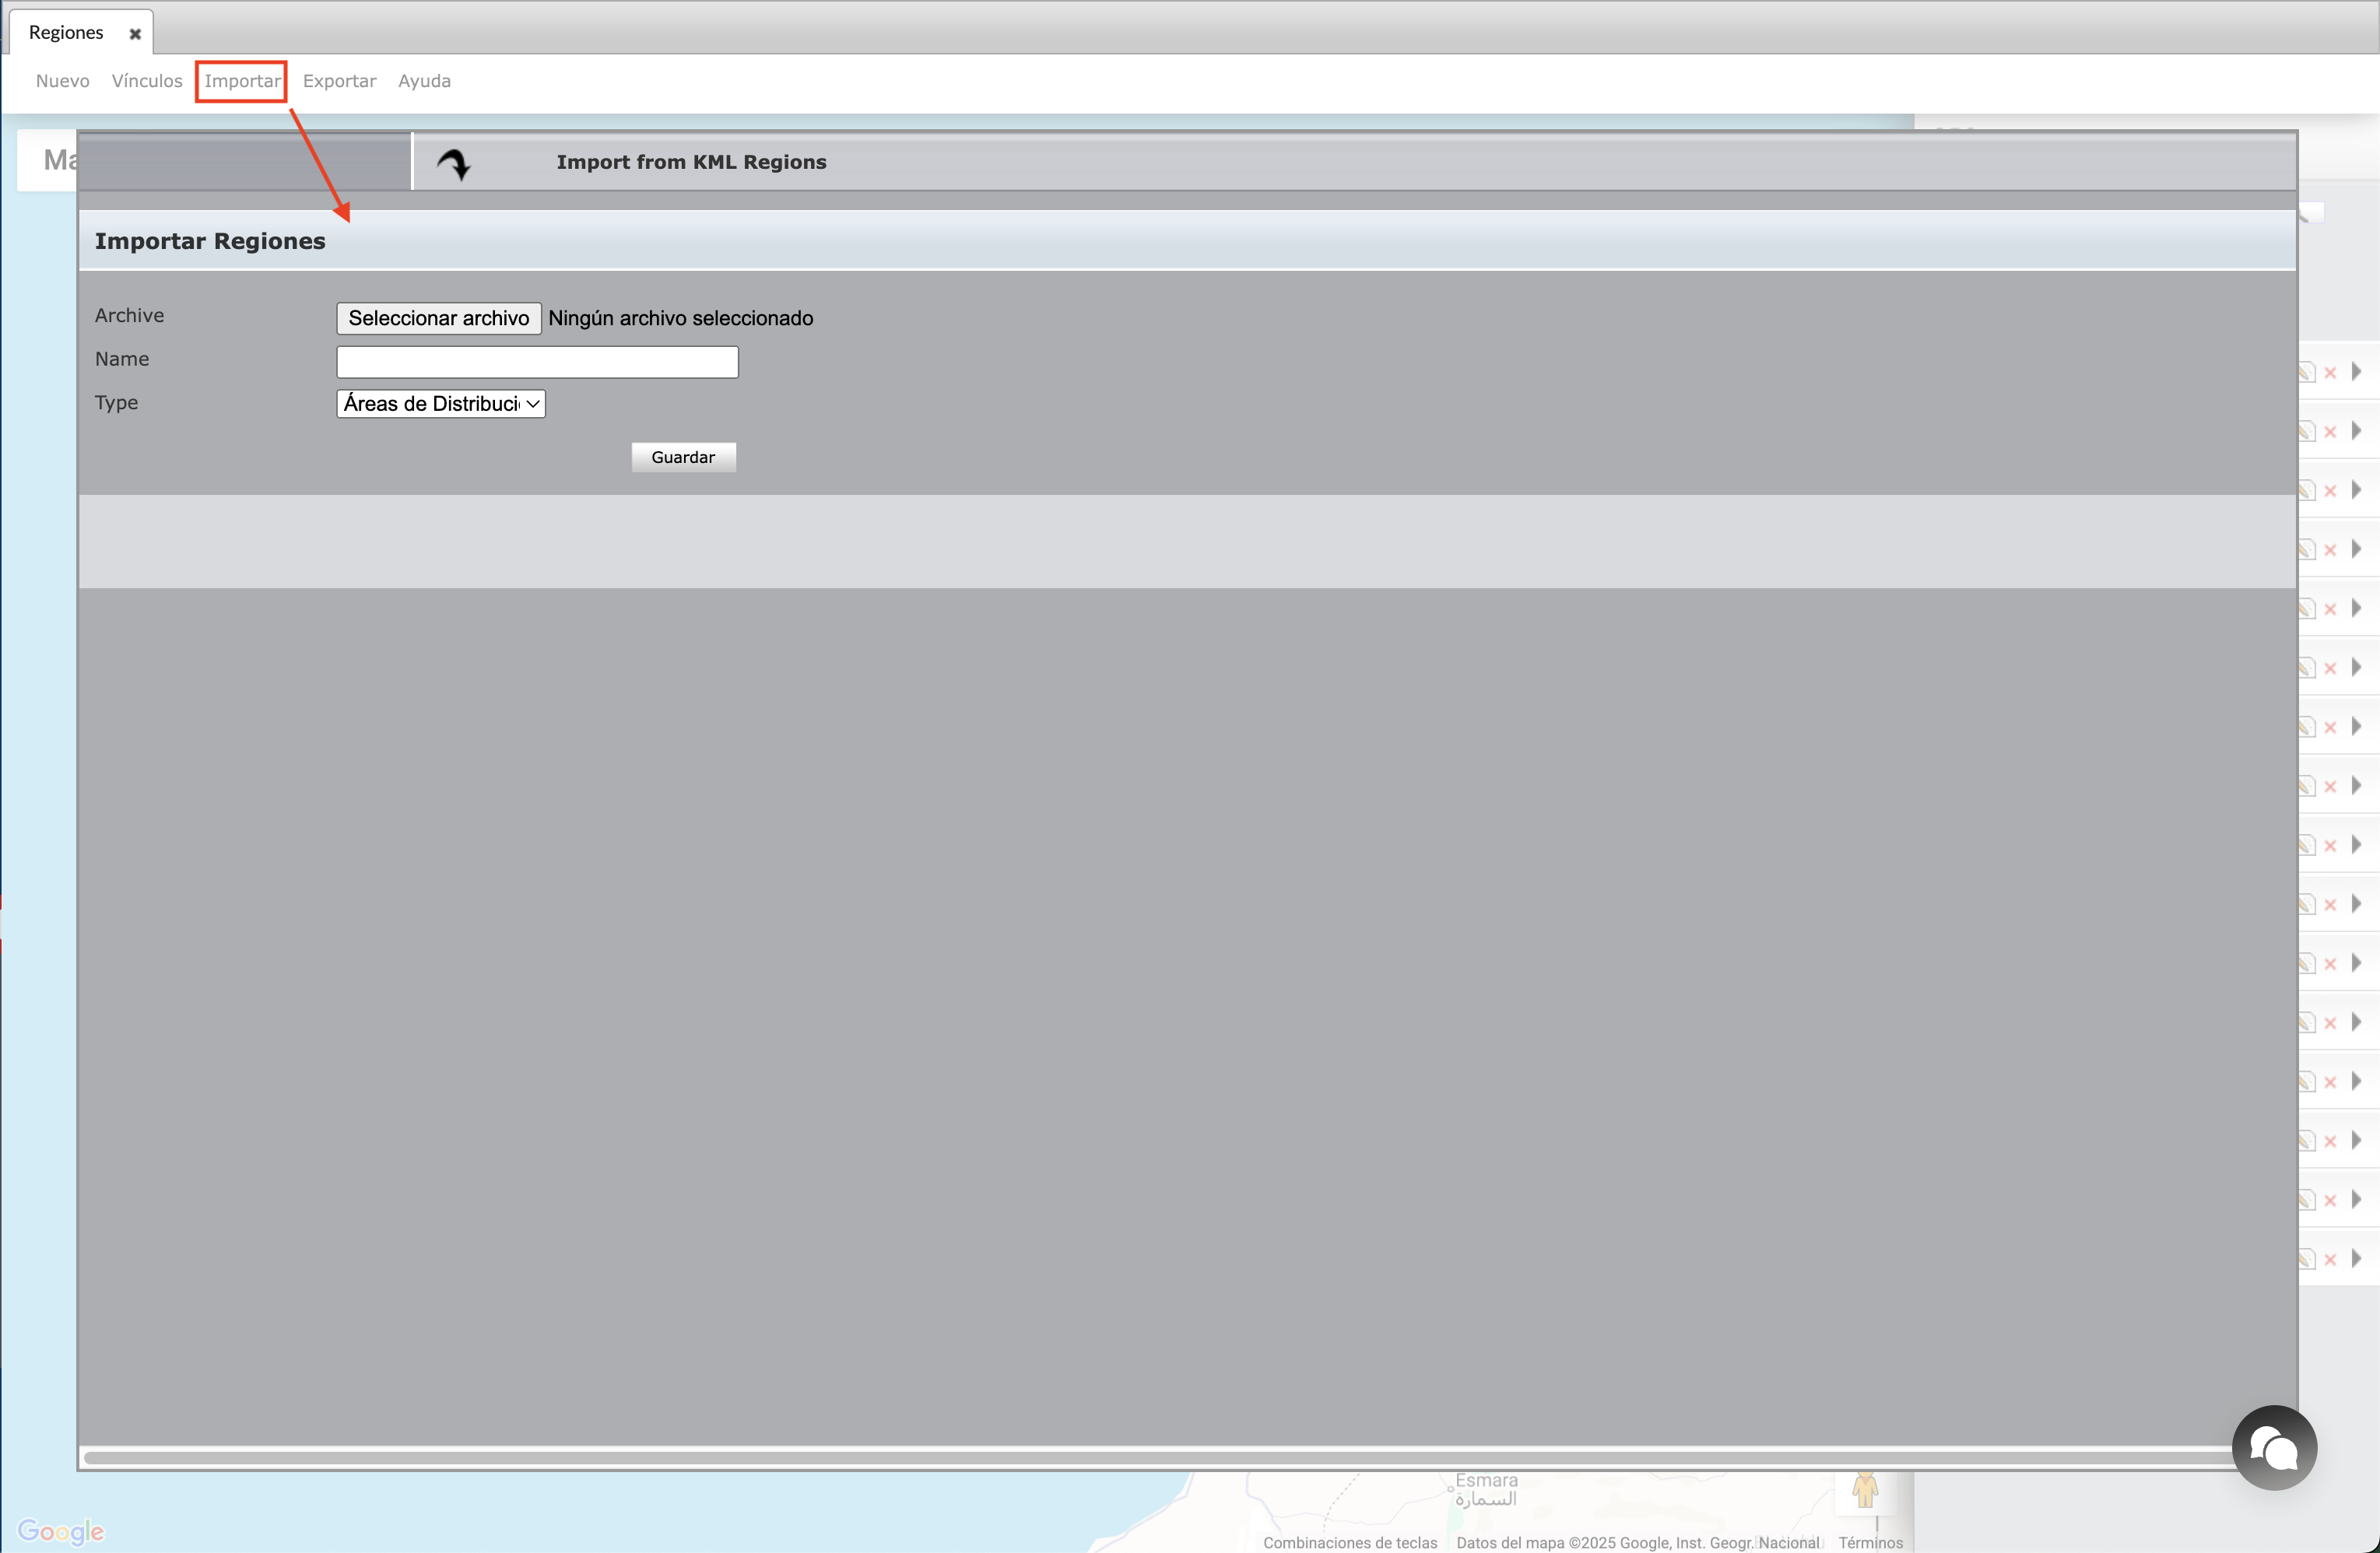2380x1553 pixels.
Task: Click into the Name input field
Action: (537, 361)
